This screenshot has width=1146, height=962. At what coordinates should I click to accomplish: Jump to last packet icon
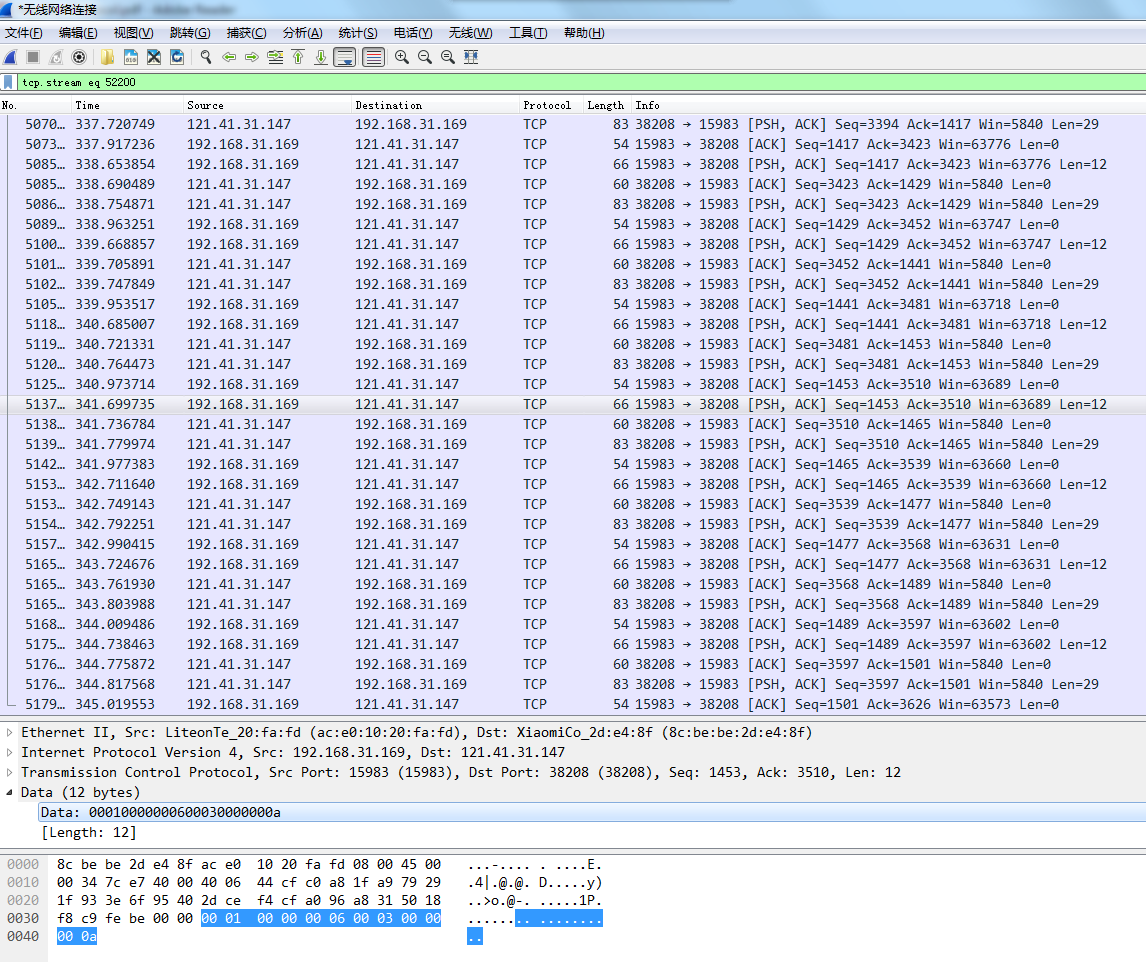click(x=321, y=57)
